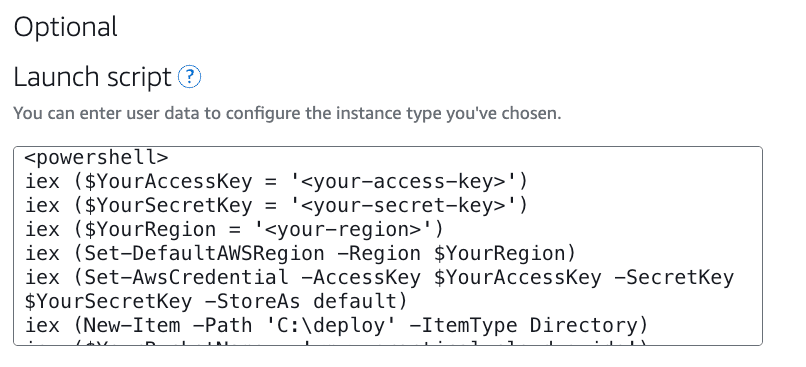Image resolution: width=806 pixels, height=367 pixels.
Task: Click the $YourAccessKey variable in script
Action: click(x=168, y=181)
